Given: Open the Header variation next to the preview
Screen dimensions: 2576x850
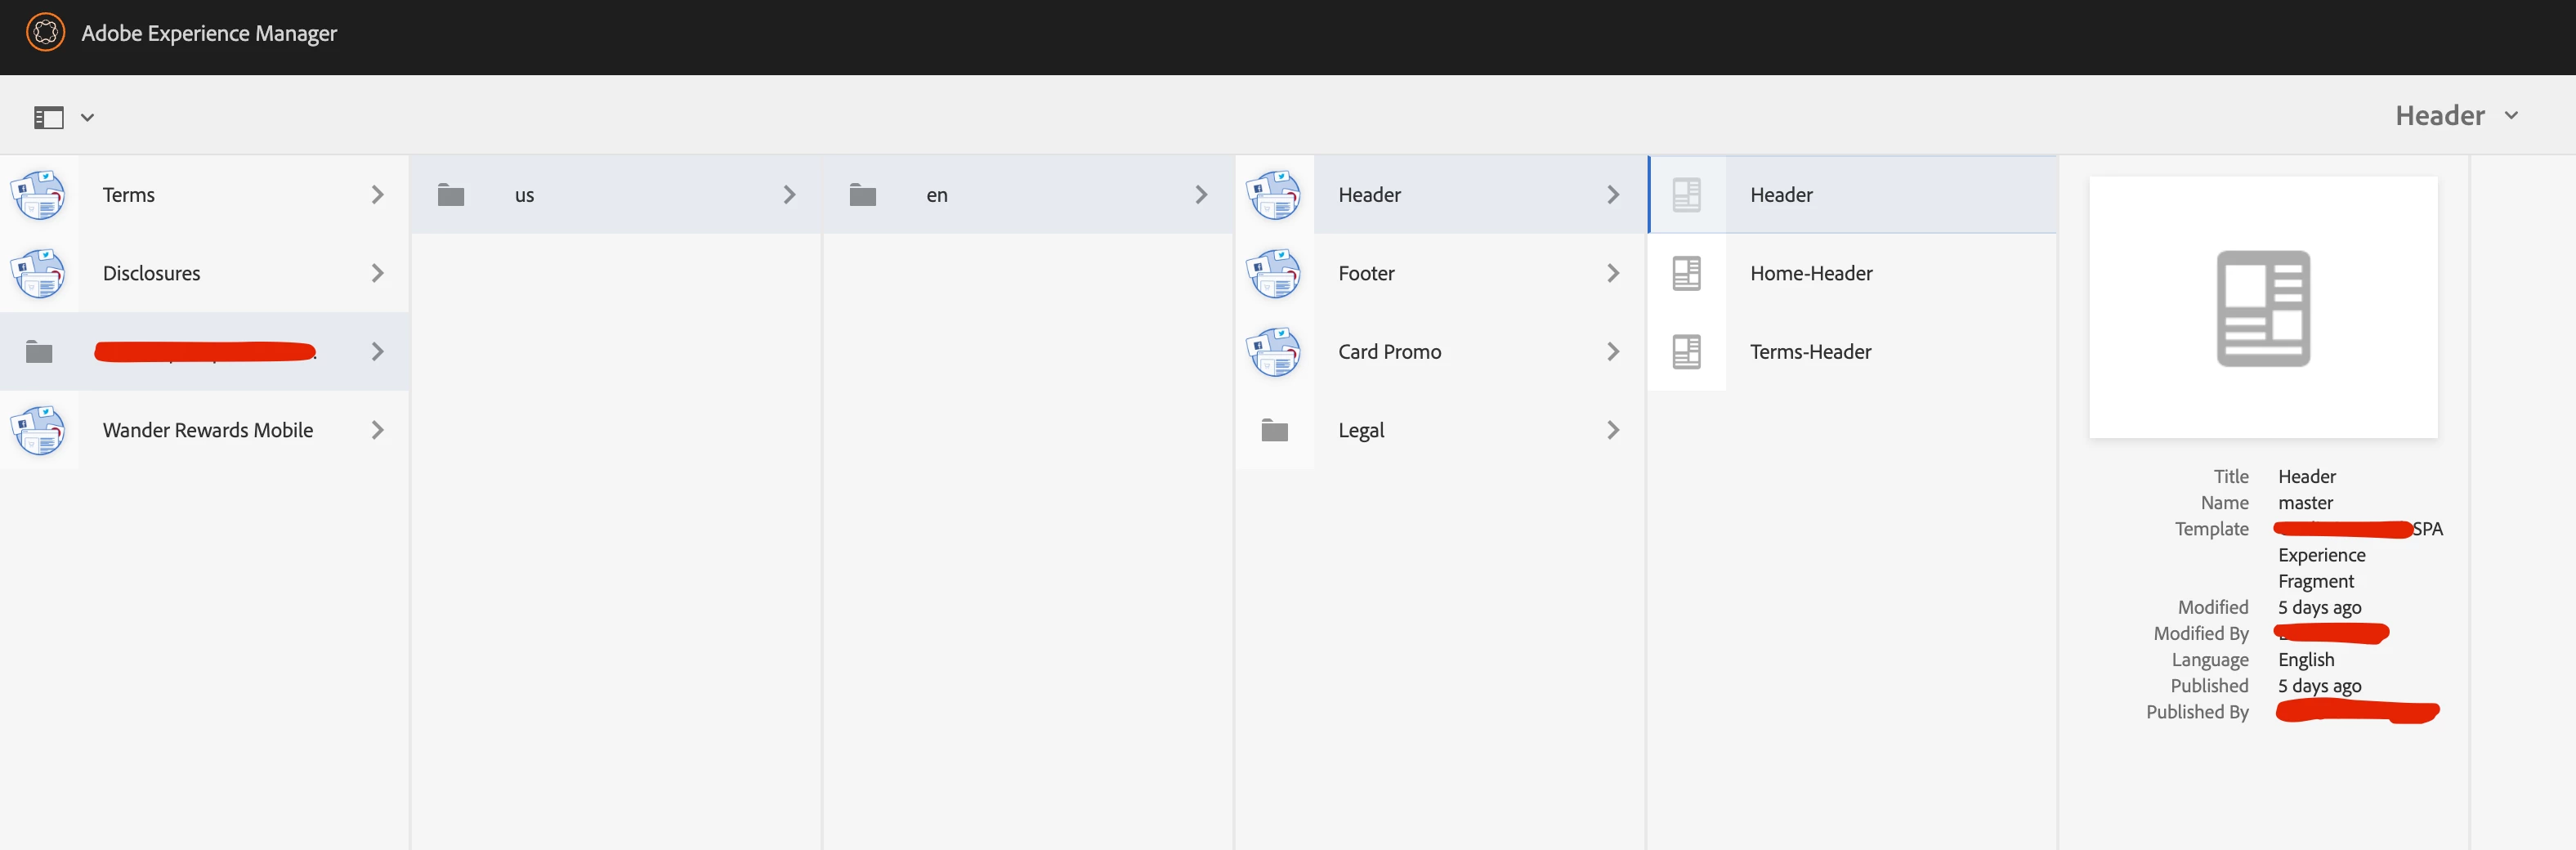Looking at the screenshot, I should coord(1853,195).
